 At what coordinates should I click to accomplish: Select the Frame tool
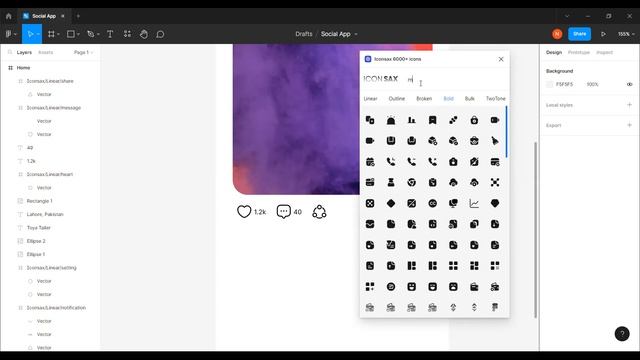click(51, 34)
